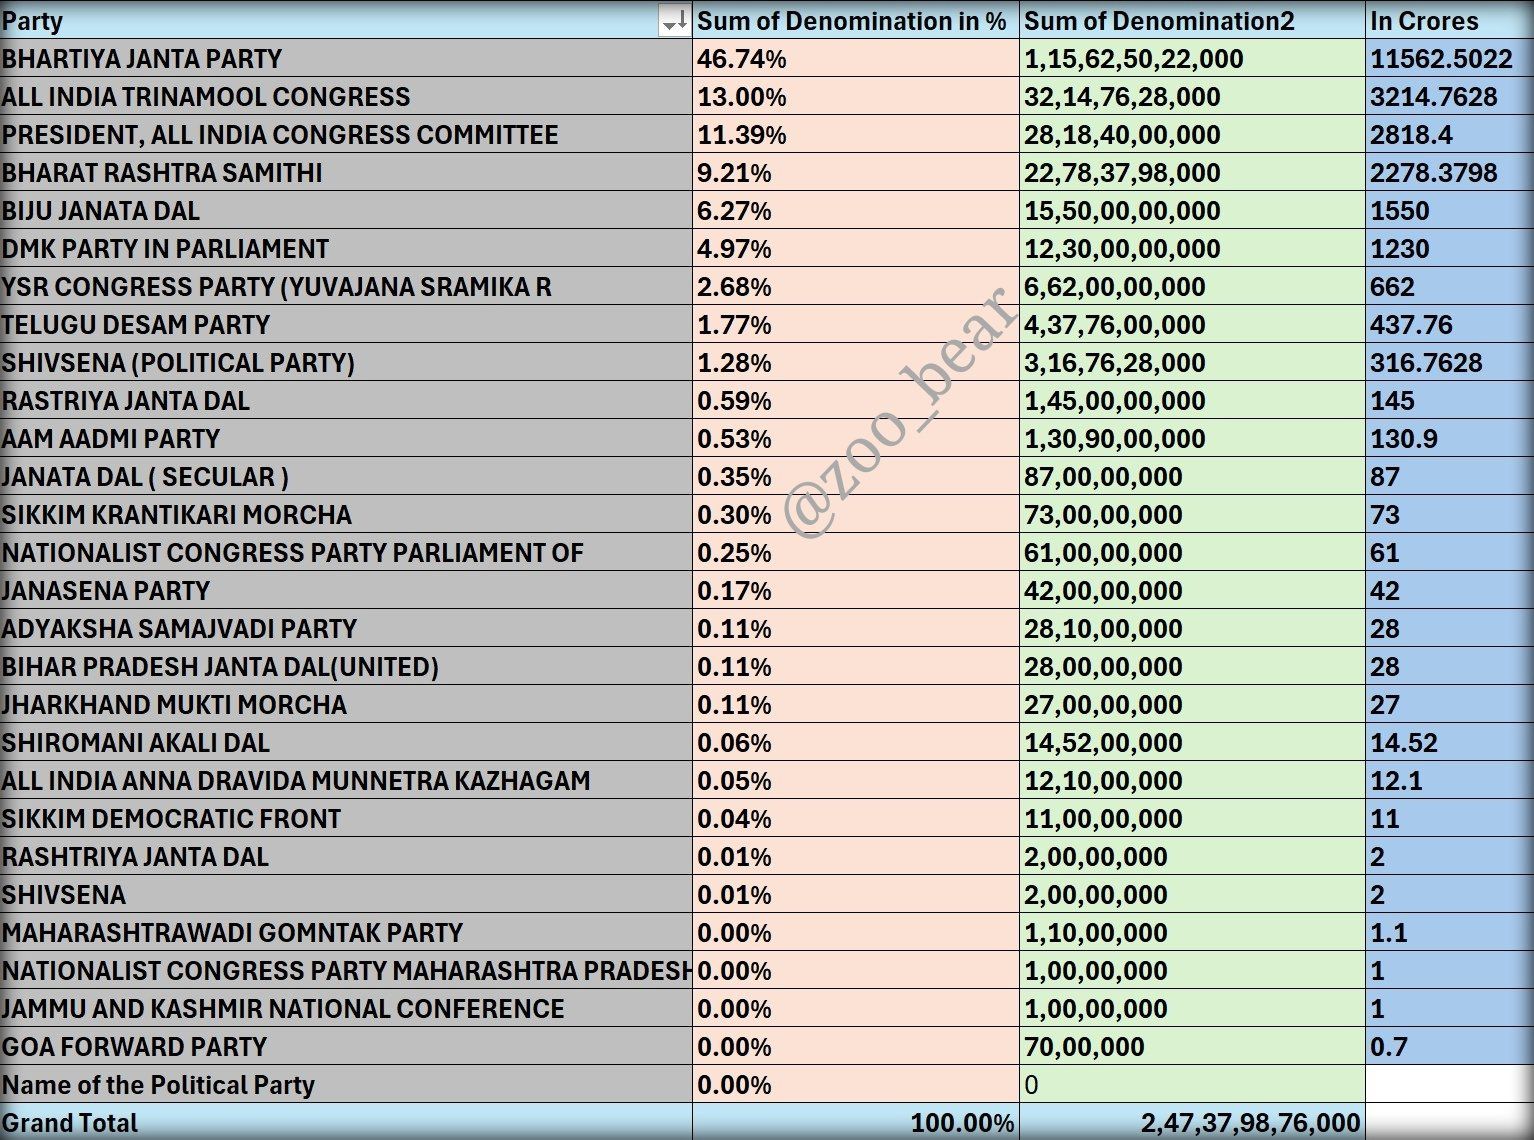Select NATIONALIST CONGRESS PARTY MAHARASHTRA PRADESH cell
This screenshot has width=1534, height=1140.
point(346,971)
